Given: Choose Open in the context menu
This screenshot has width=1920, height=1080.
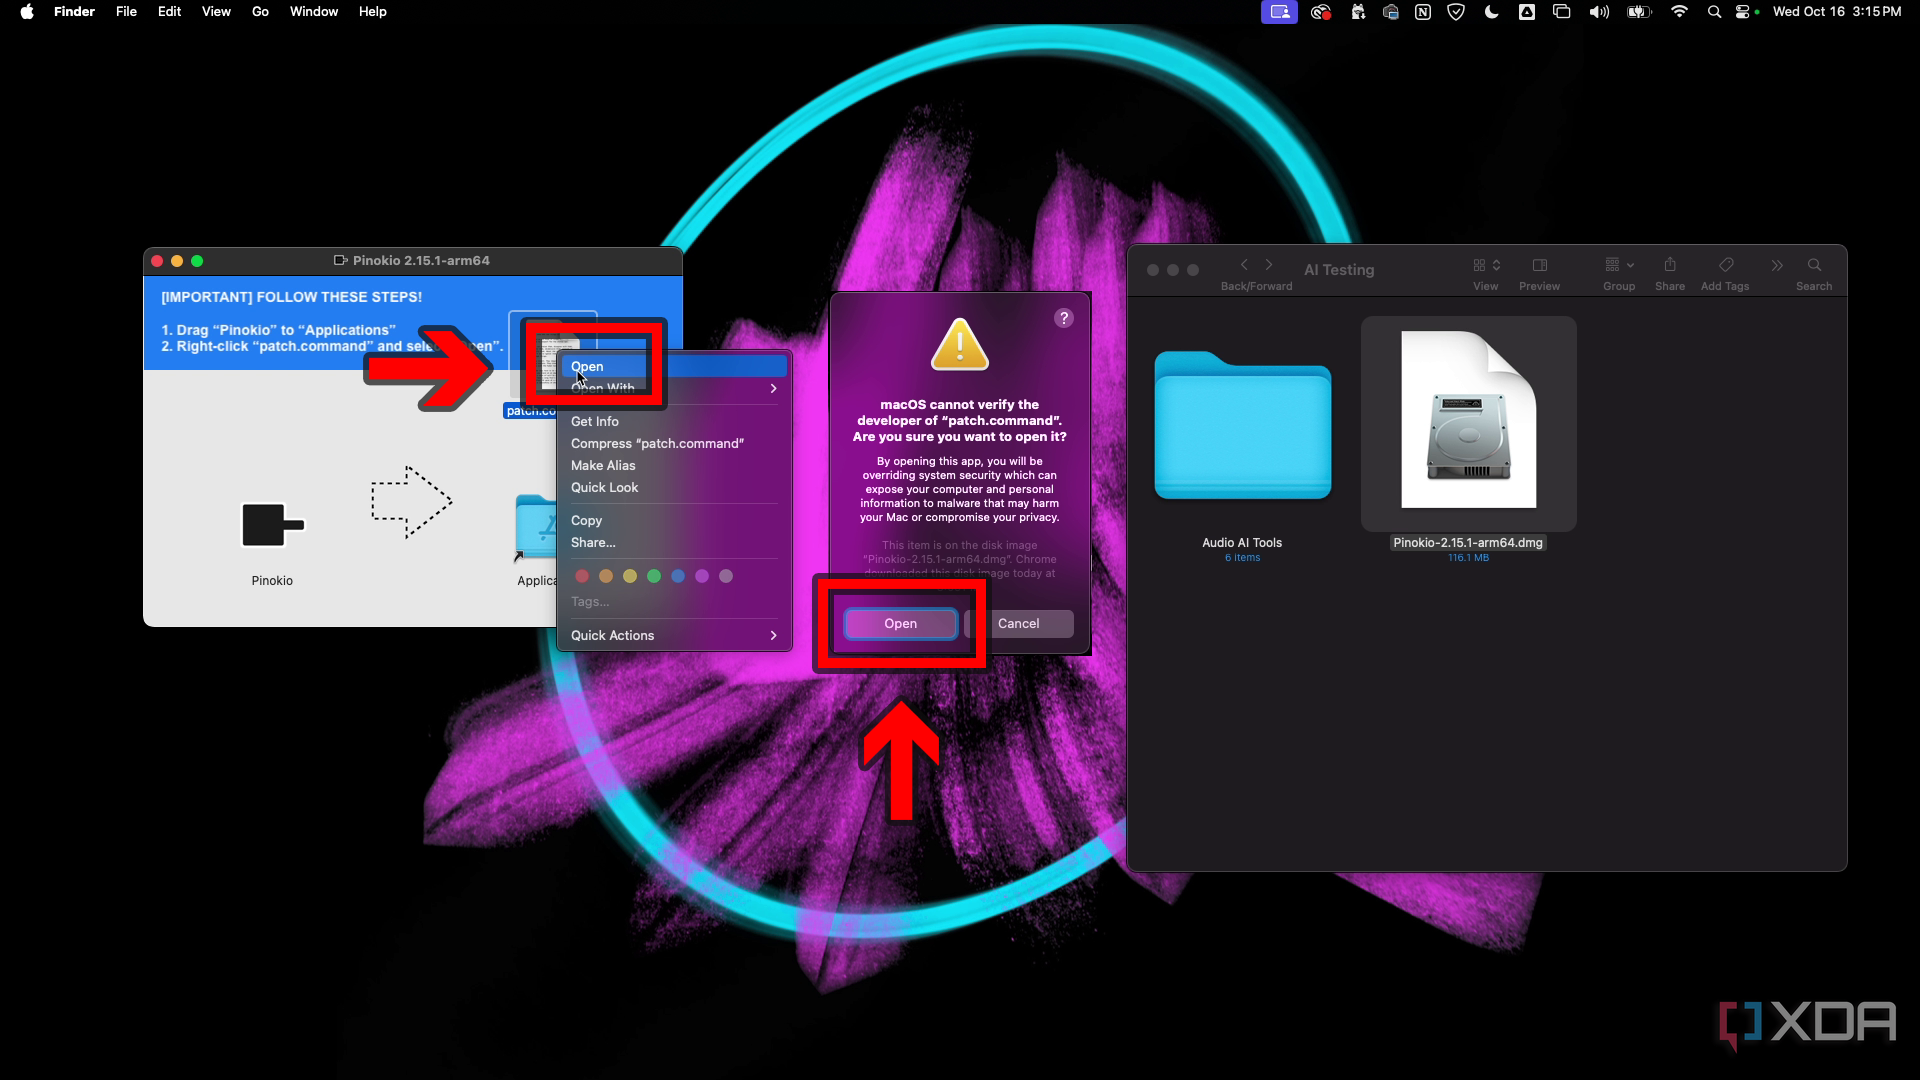Looking at the screenshot, I should [674, 366].
